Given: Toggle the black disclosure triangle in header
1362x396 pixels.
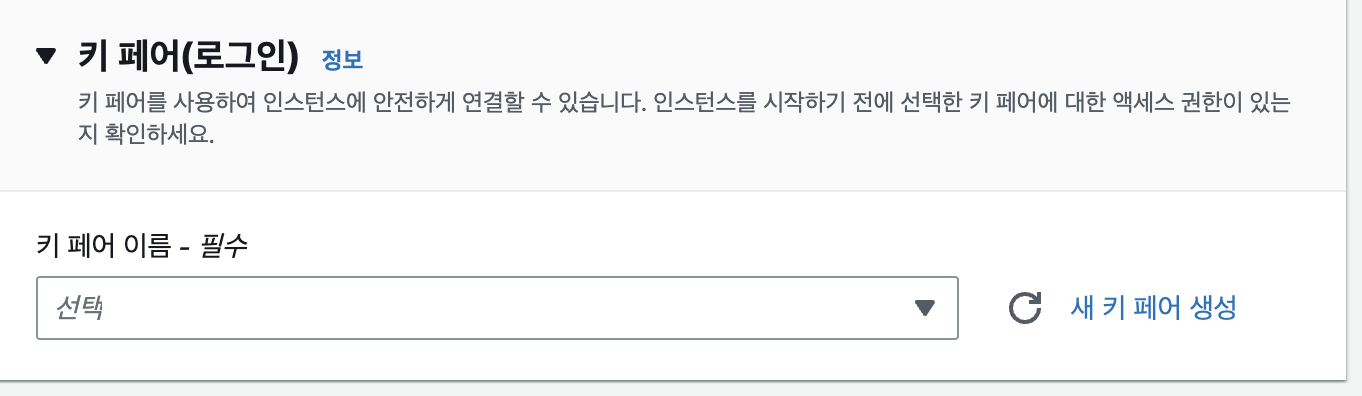Looking at the screenshot, I should tap(47, 57).
